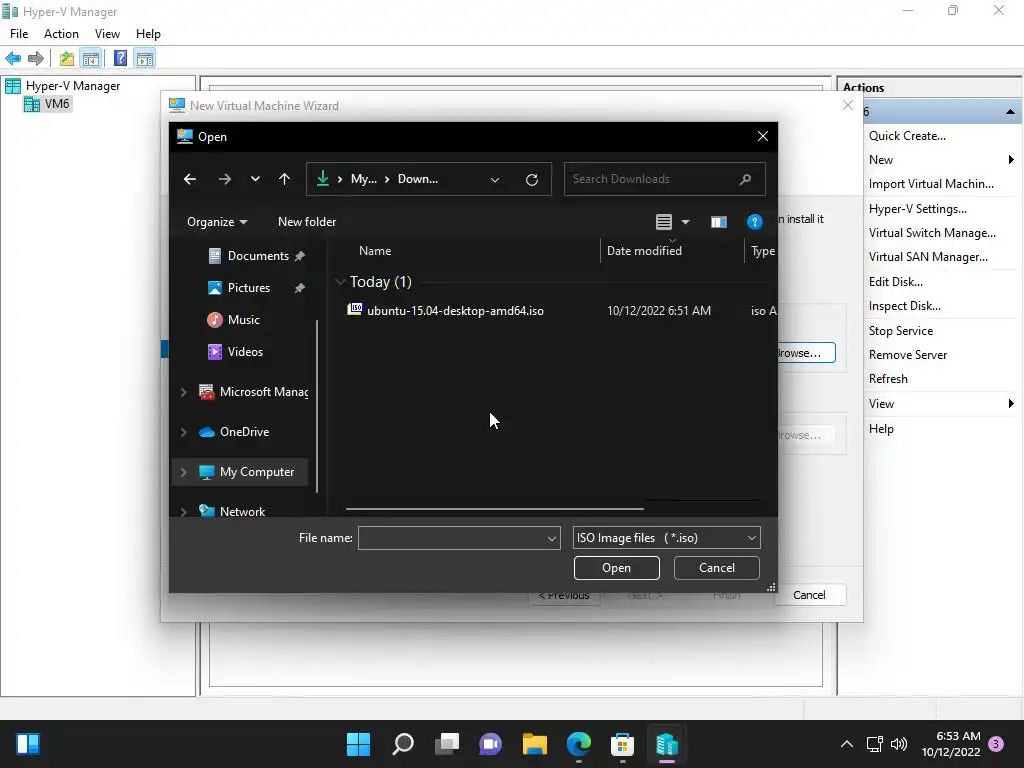
Task: Open the File name combo box dropdown
Action: (x=552, y=538)
